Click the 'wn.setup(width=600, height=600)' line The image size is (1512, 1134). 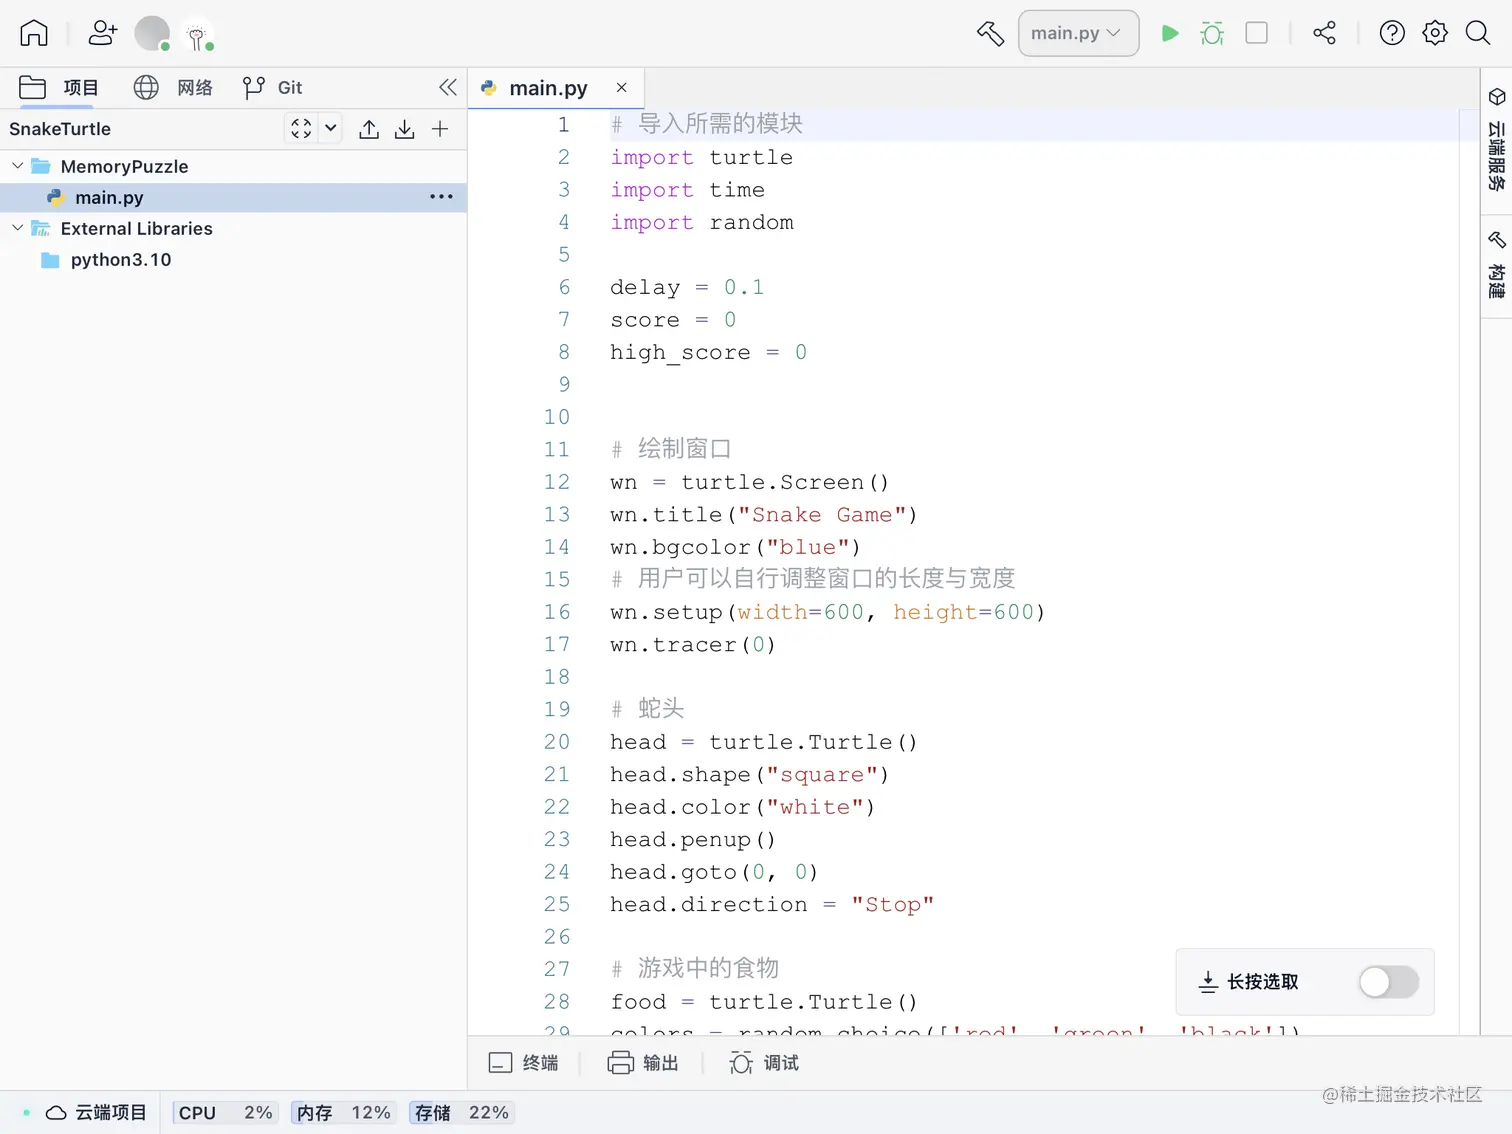828,612
